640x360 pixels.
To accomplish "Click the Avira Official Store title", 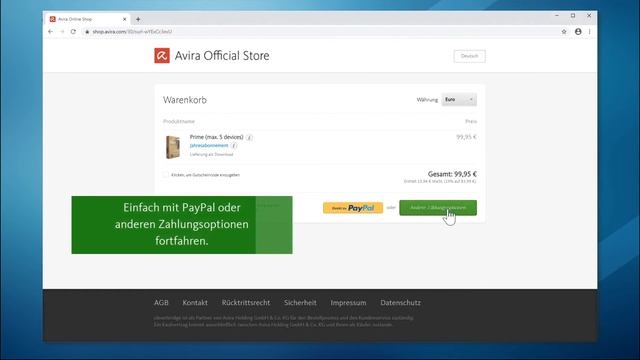I will [222, 56].
